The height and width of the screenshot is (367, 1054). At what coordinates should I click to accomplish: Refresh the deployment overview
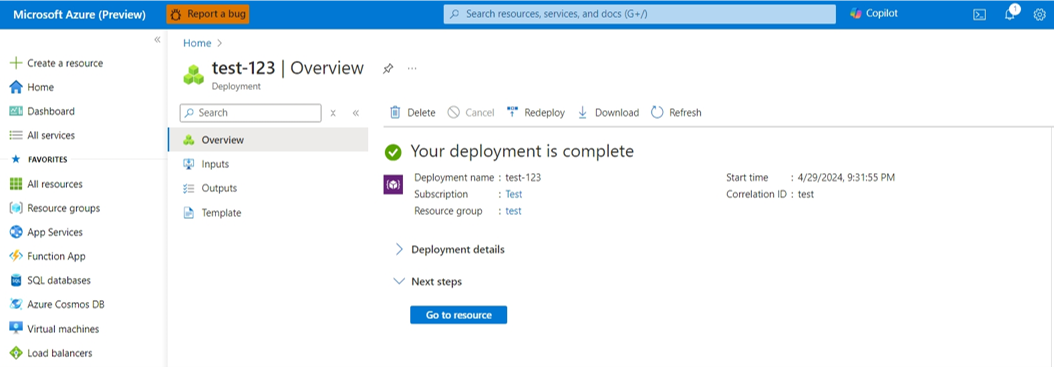point(676,112)
